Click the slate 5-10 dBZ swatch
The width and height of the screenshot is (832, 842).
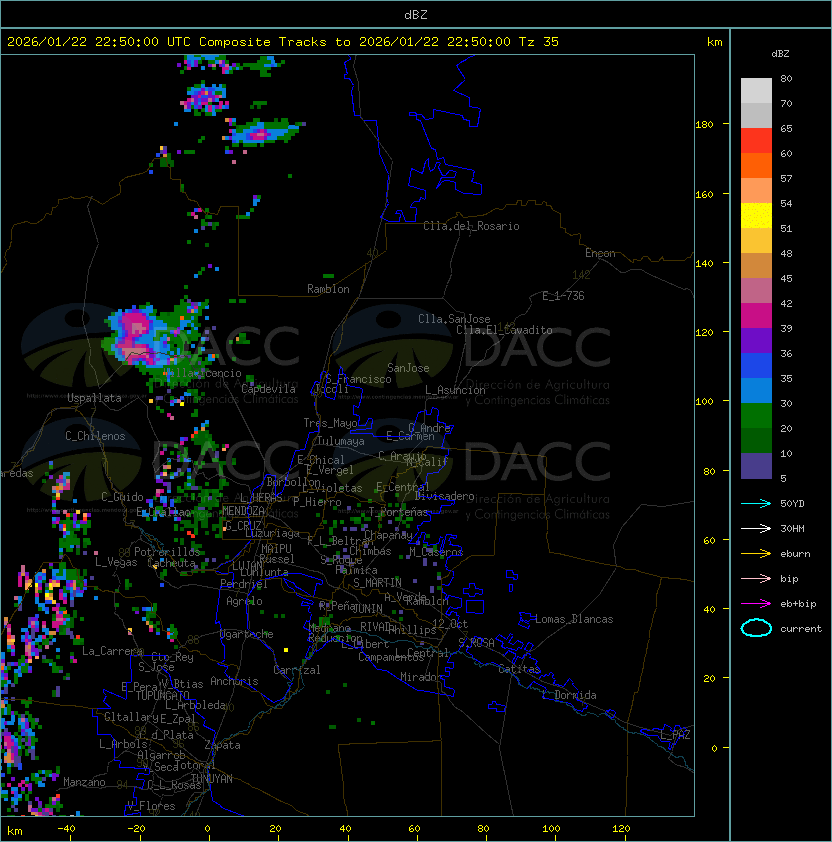756,466
